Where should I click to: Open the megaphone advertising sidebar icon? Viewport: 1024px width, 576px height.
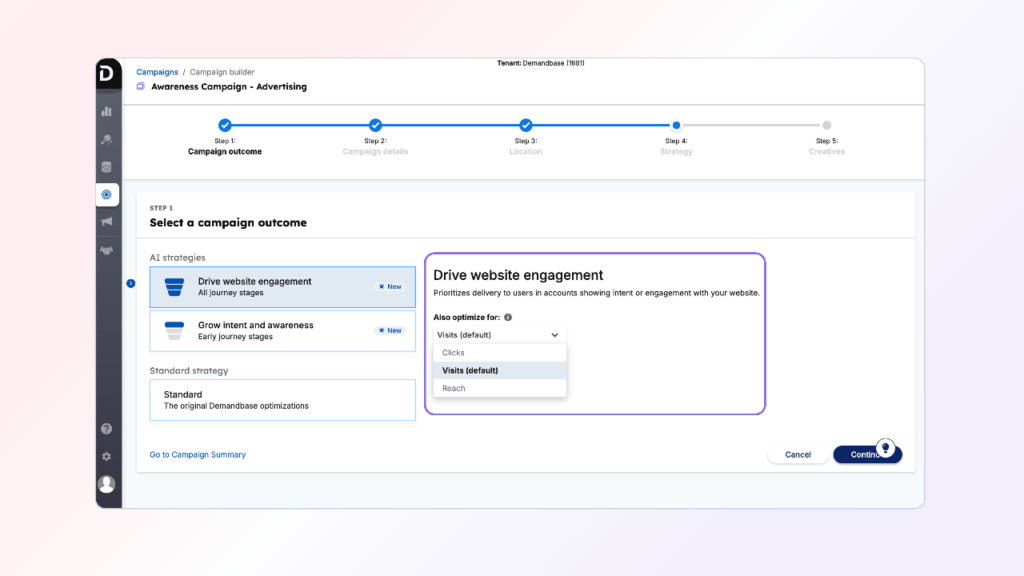click(107, 222)
